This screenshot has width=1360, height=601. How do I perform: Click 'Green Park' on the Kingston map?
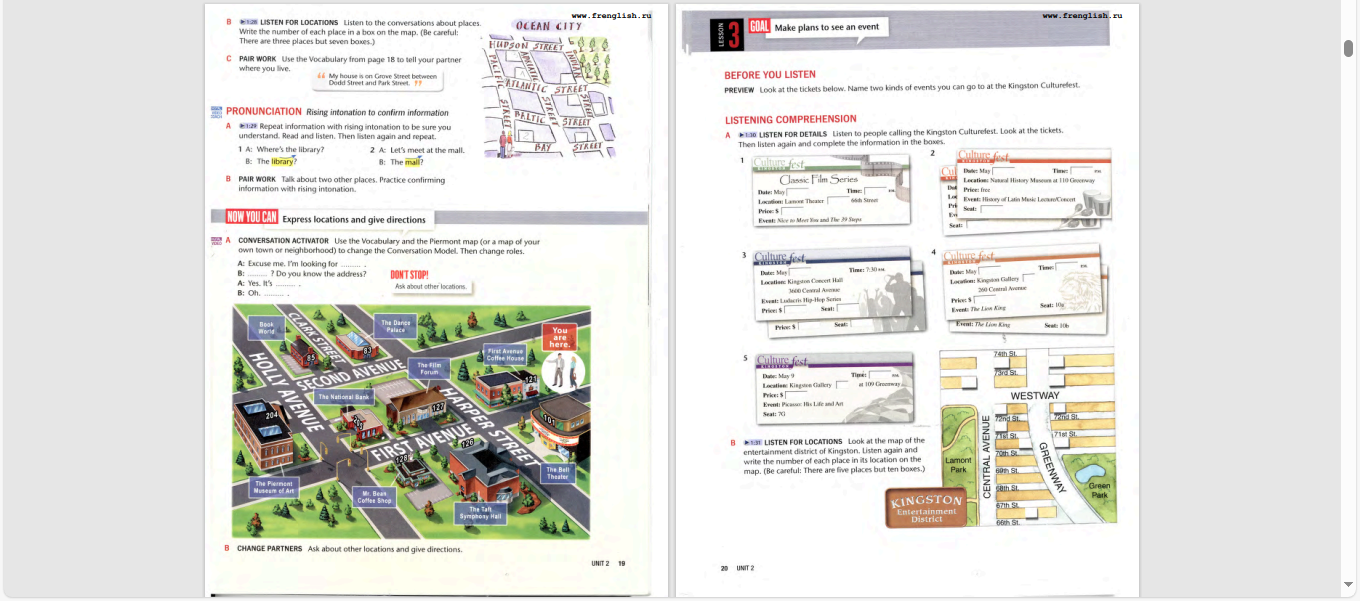click(1098, 490)
